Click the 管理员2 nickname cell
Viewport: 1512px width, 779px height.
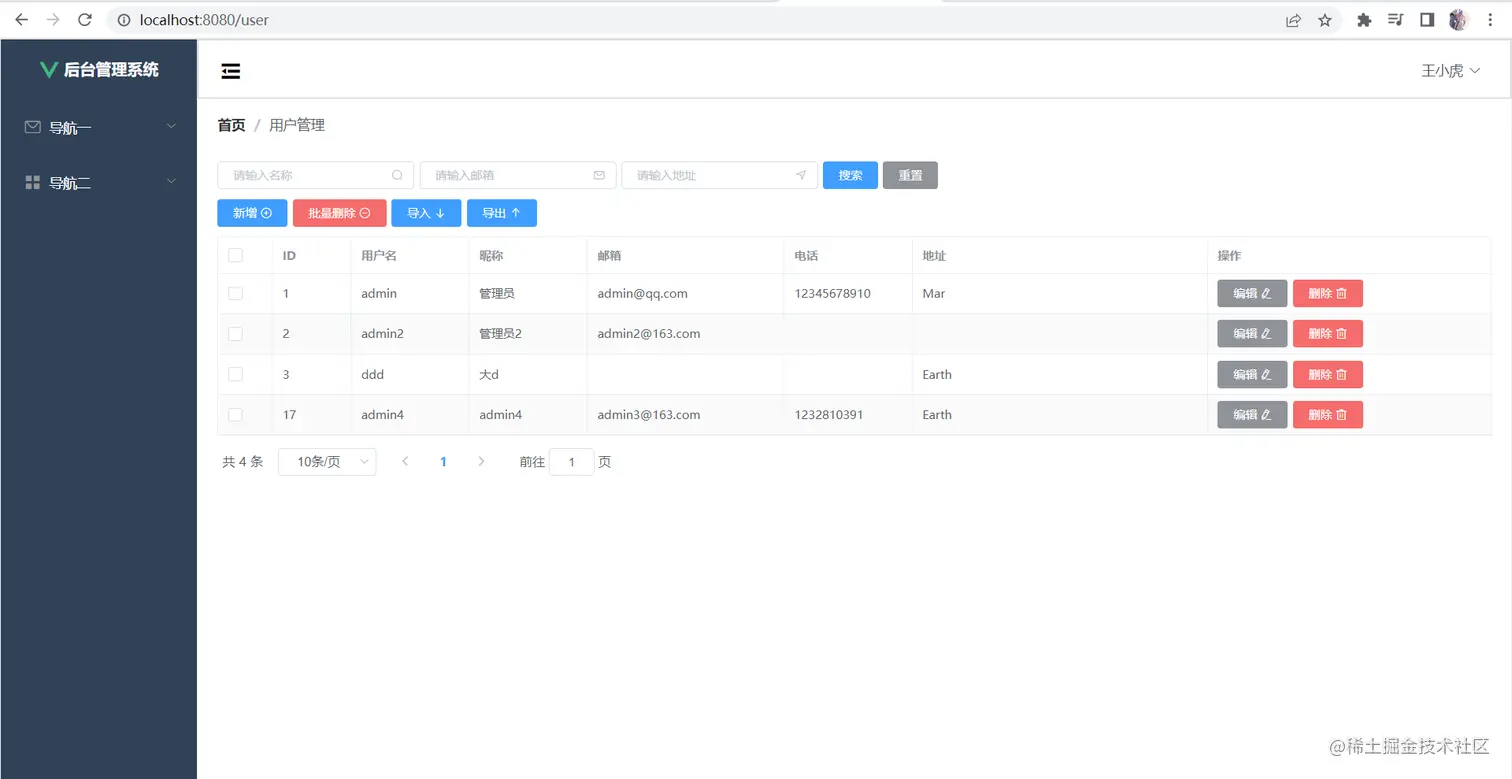point(500,334)
